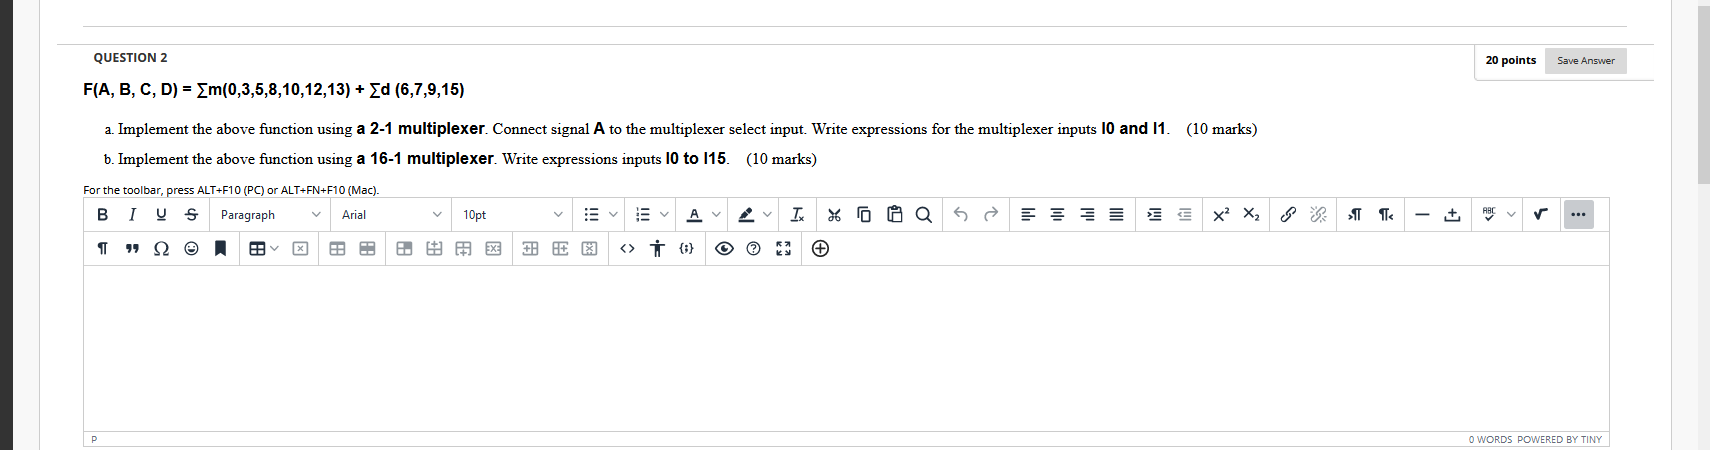
Task: Remove link with broken chain icon
Action: [x=1318, y=214]
